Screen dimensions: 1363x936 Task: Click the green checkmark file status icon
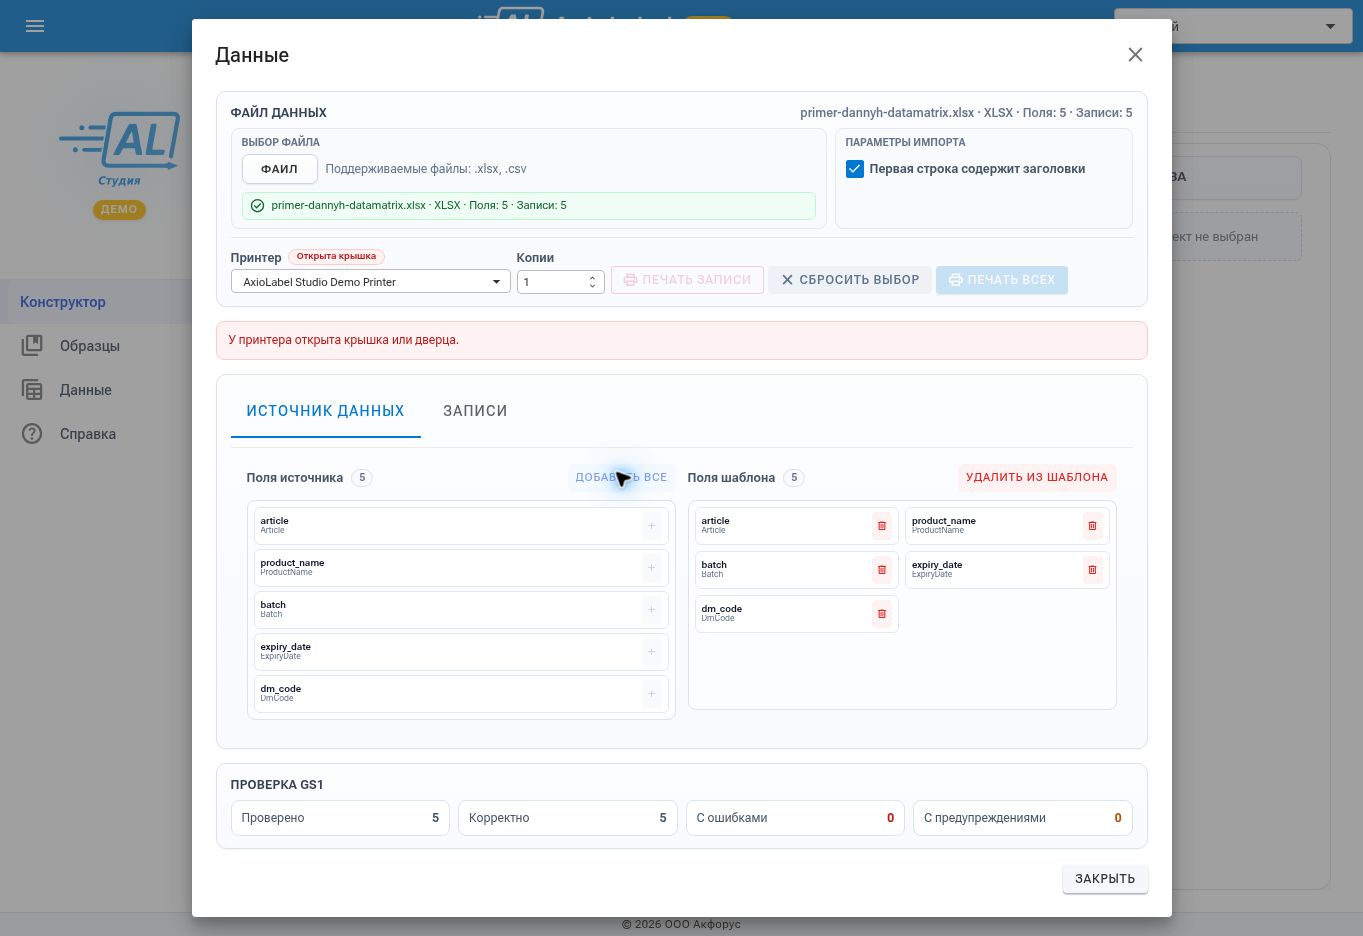point(257,206)
